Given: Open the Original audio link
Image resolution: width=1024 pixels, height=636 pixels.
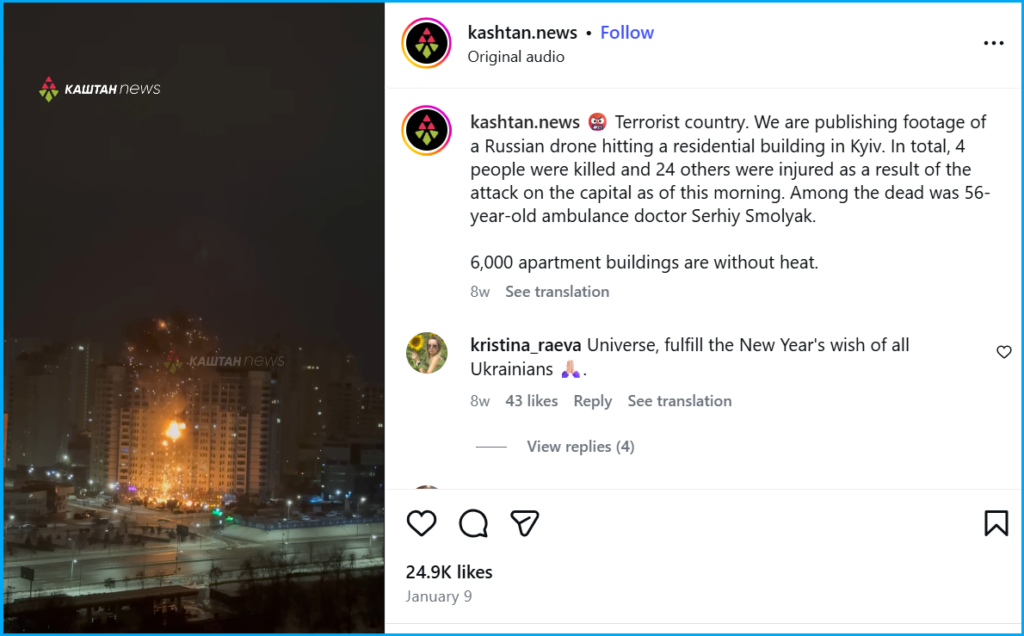Looking at the screenshot, I should tap(516, 57).
